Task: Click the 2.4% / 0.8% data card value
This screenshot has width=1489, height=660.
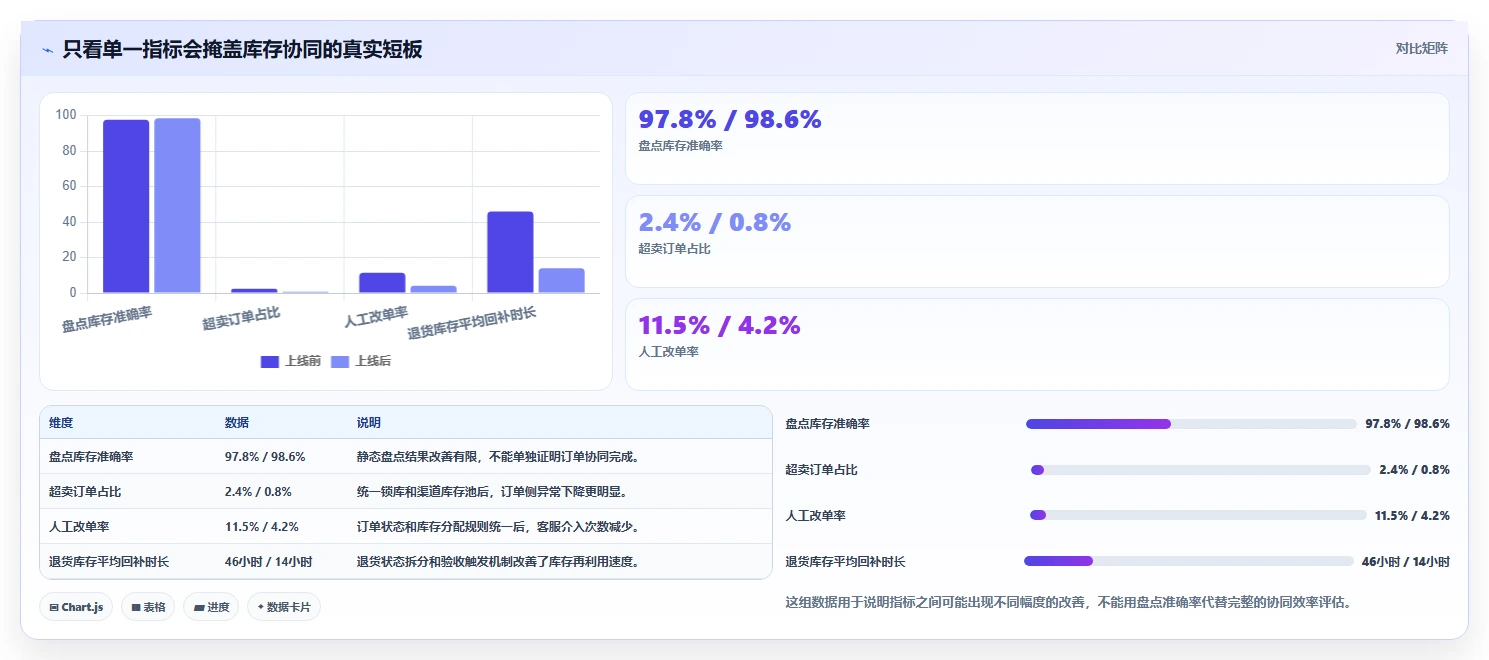Action: (715, 223)
